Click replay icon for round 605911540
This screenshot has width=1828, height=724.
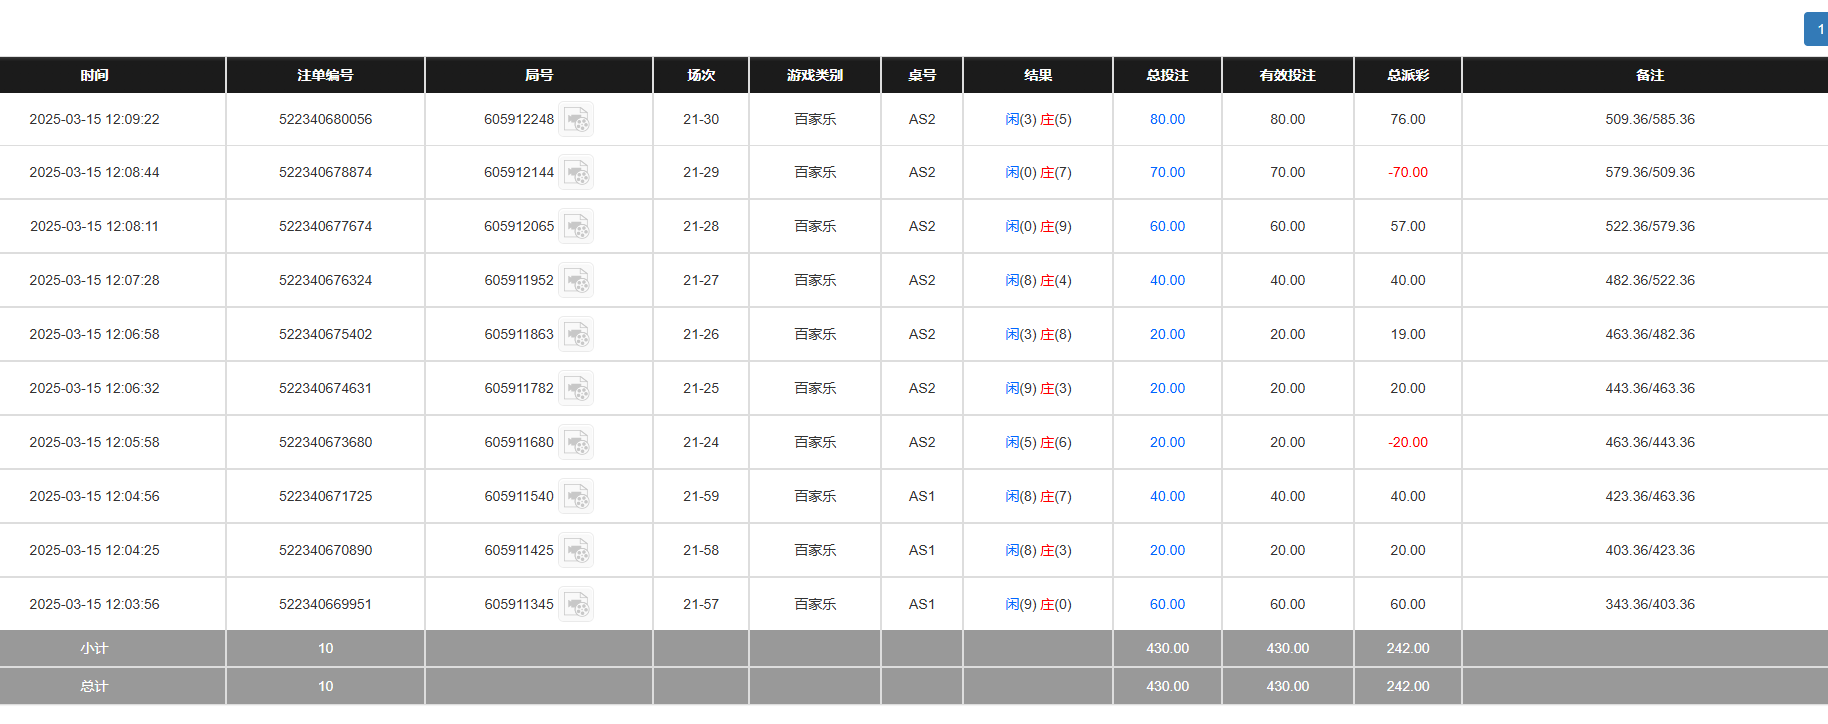tap(576, 497)
